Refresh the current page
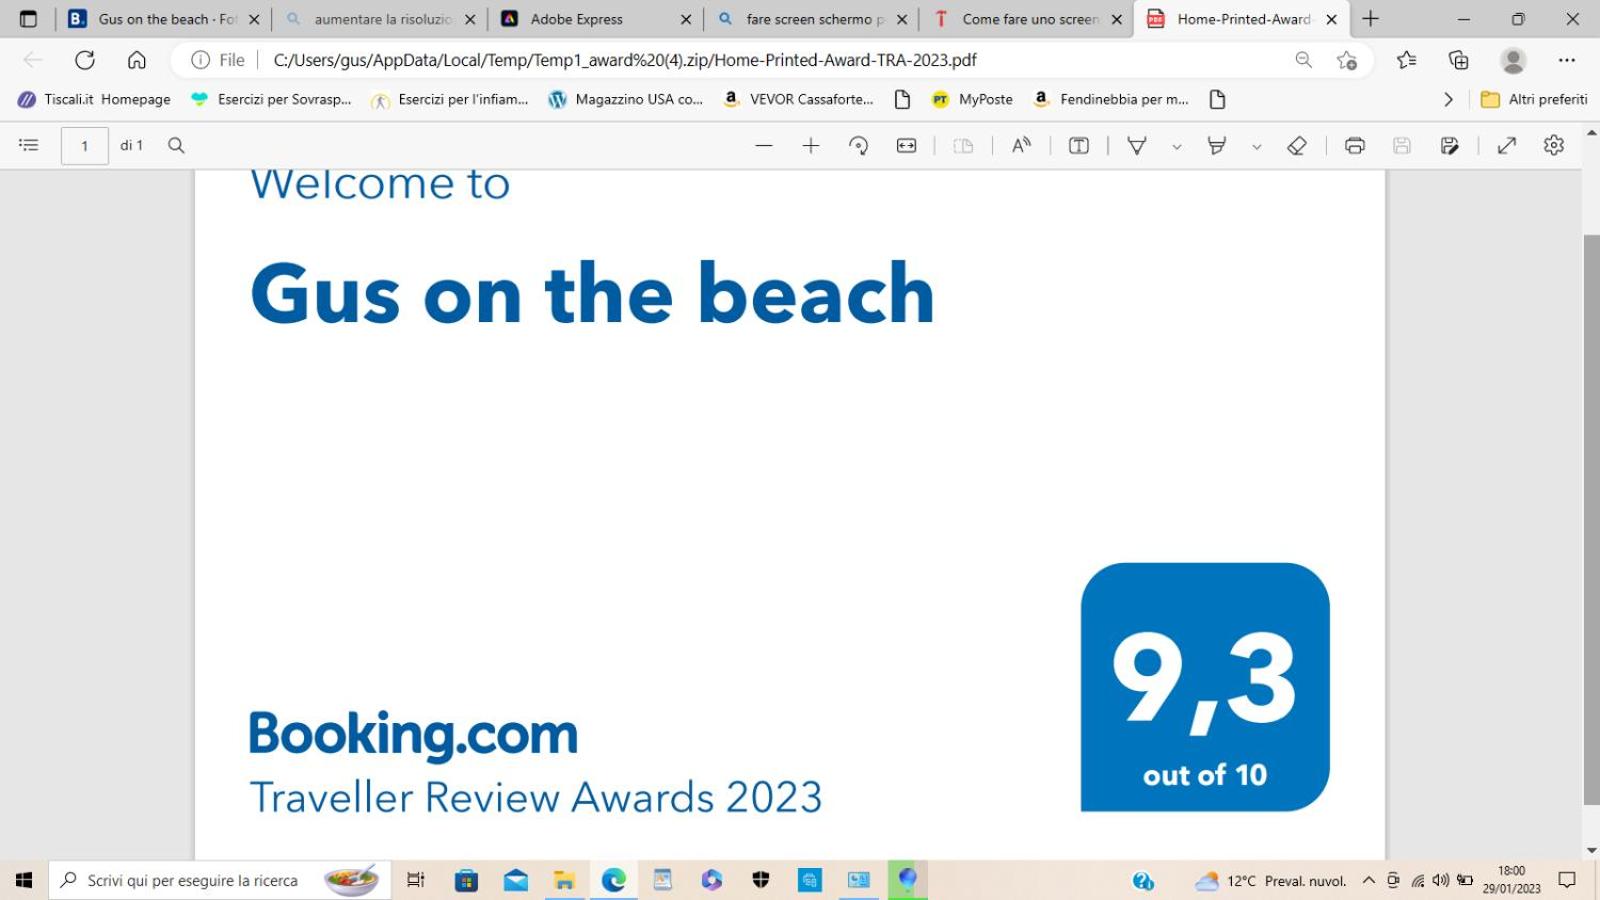This screenshot has height=900, width=1600. pyautogui.click(x=85, y=60)
